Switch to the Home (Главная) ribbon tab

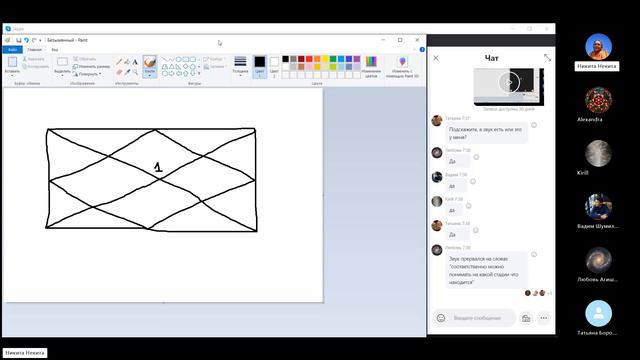pos(35,50)
